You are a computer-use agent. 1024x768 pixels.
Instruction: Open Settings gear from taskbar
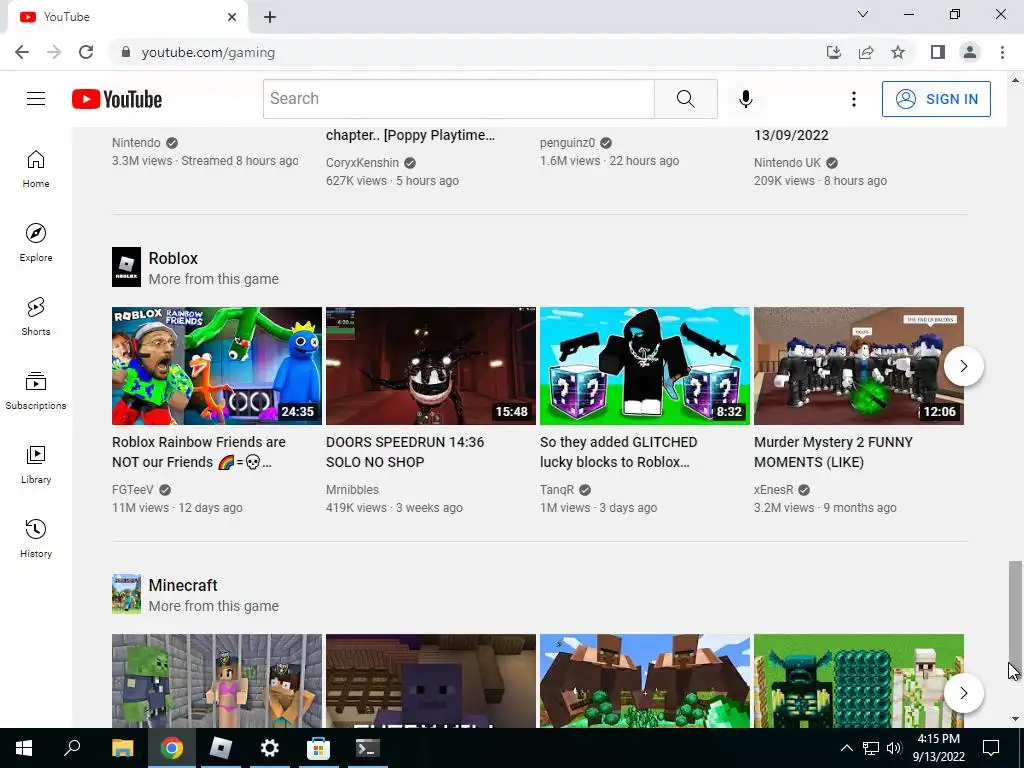[269, 748]
